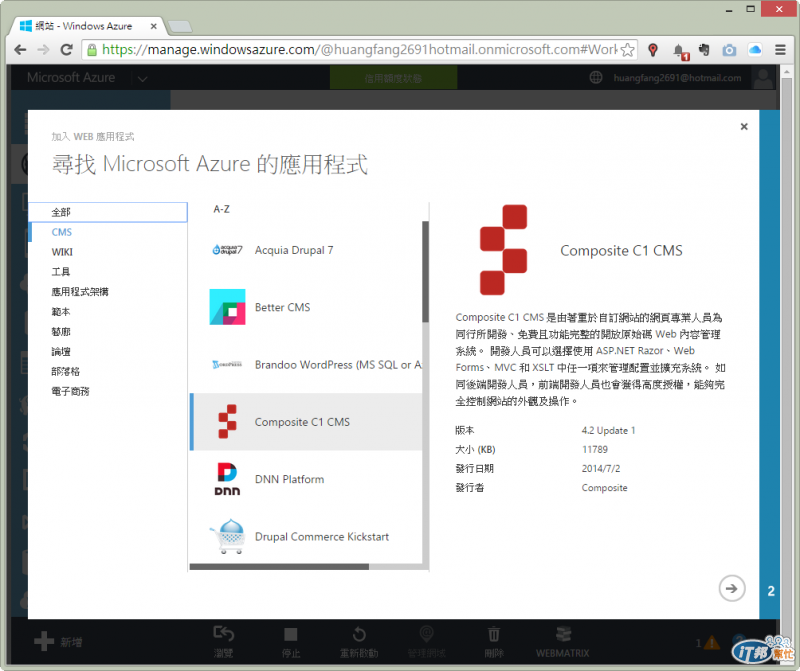Click the 瀏覽 browse command icon
800x671 pixels.
click(x=223, y=634)
